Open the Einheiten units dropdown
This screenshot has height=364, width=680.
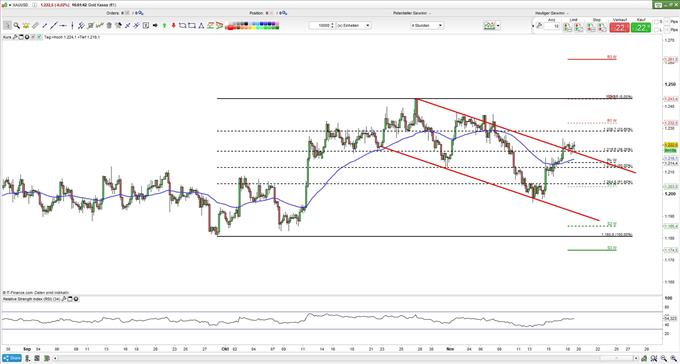354,25
